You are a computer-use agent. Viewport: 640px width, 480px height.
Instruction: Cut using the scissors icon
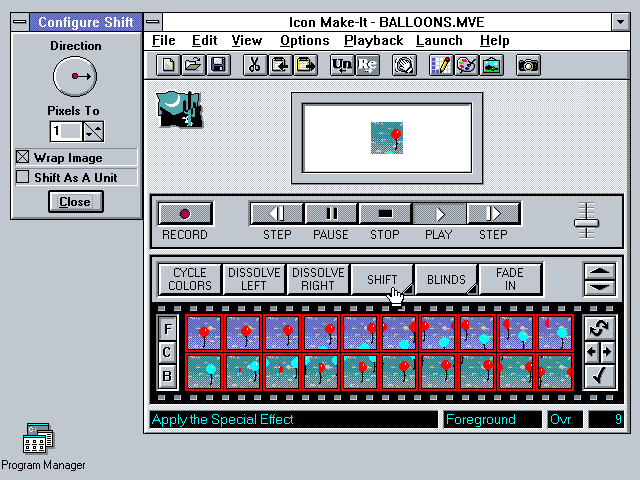tap(255, 65)
